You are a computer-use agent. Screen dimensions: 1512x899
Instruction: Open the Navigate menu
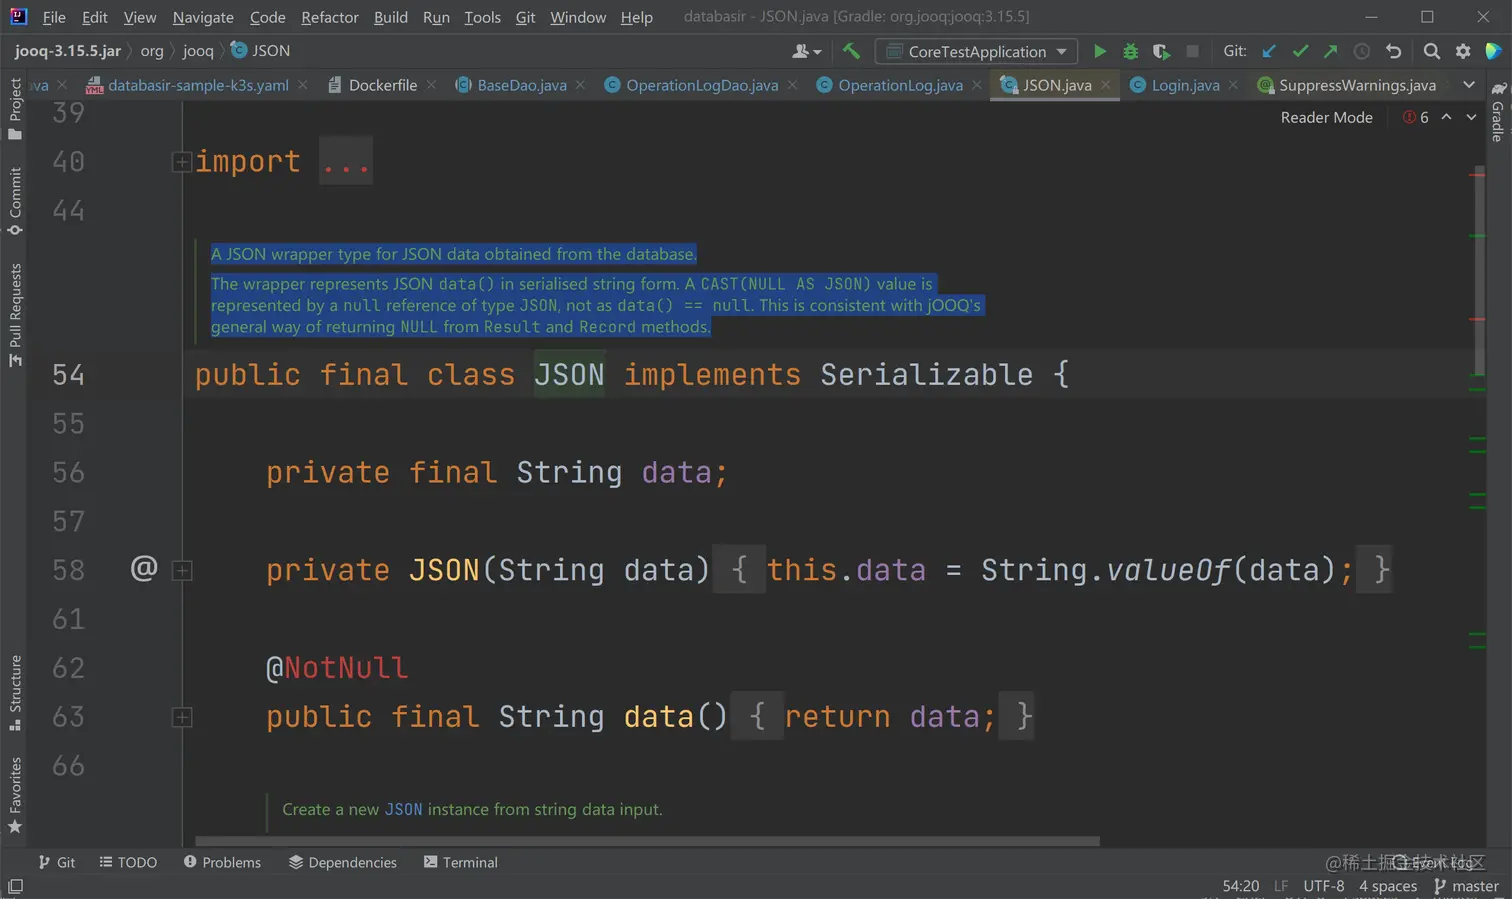click(x=203, y=17)
